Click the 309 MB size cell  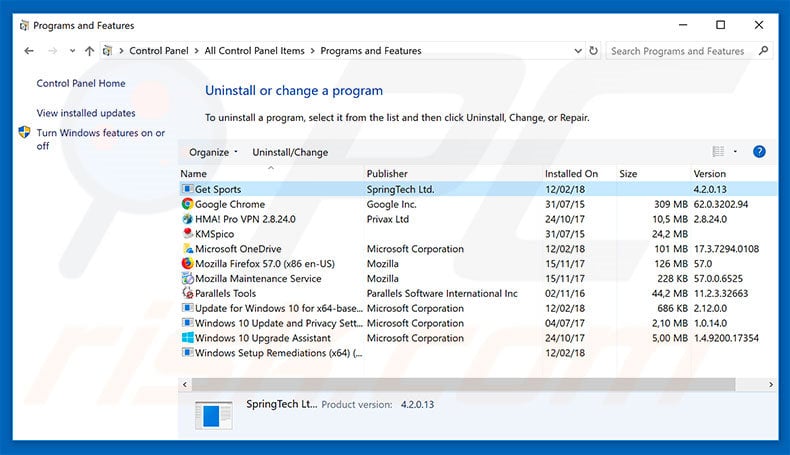[x=671, y=204]
